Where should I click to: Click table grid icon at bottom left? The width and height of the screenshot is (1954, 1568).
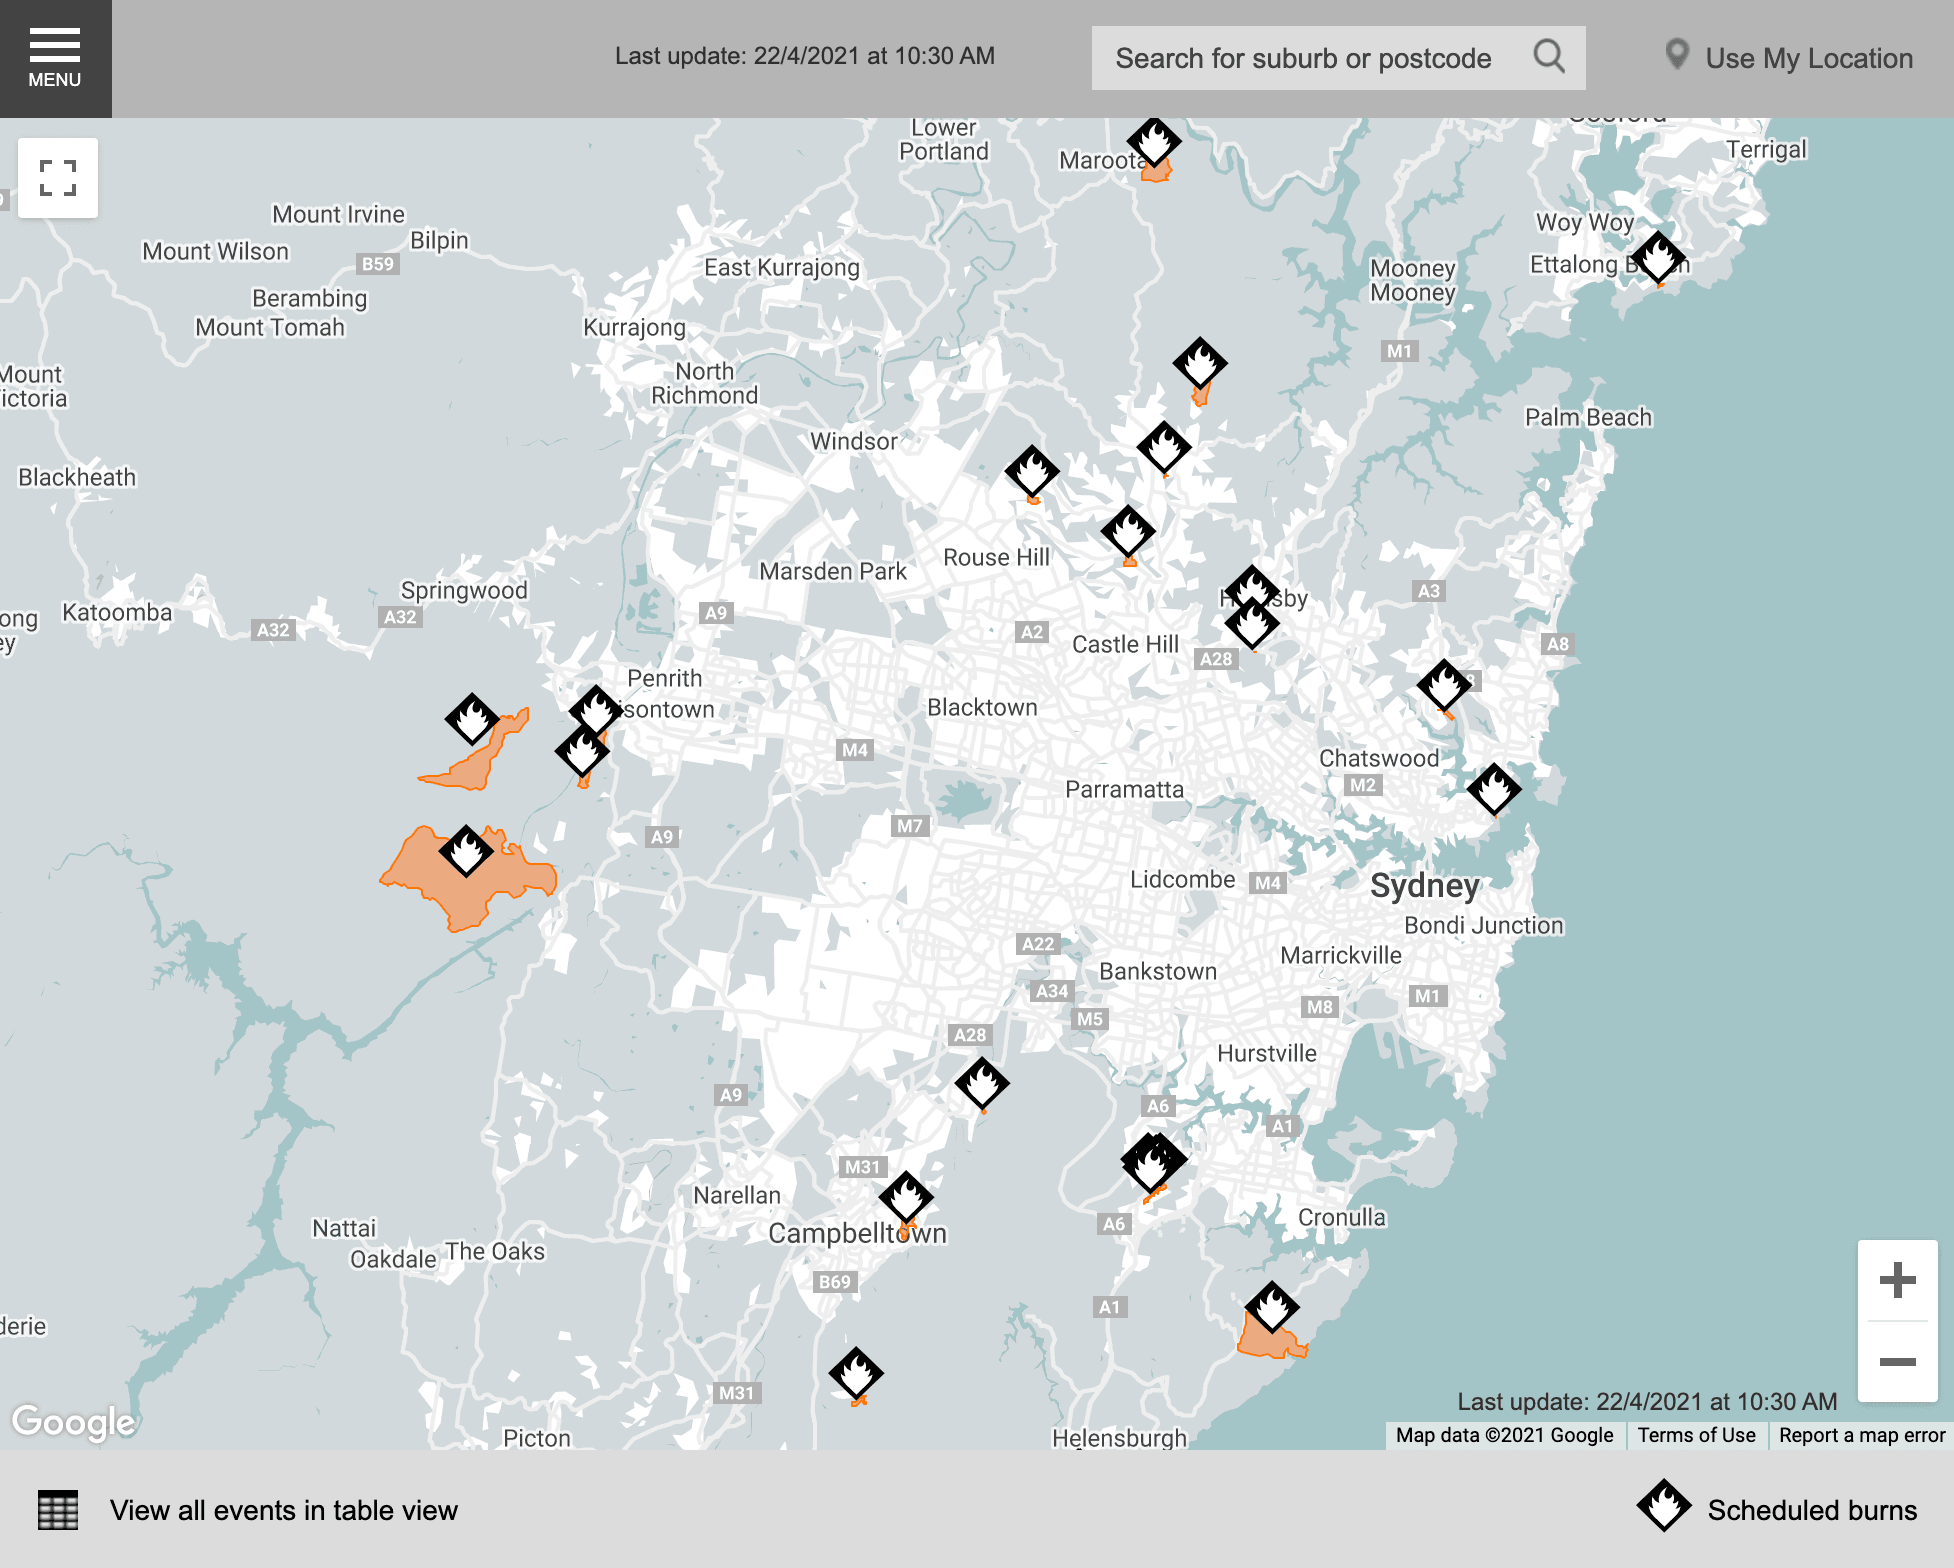coord(58,1510)
